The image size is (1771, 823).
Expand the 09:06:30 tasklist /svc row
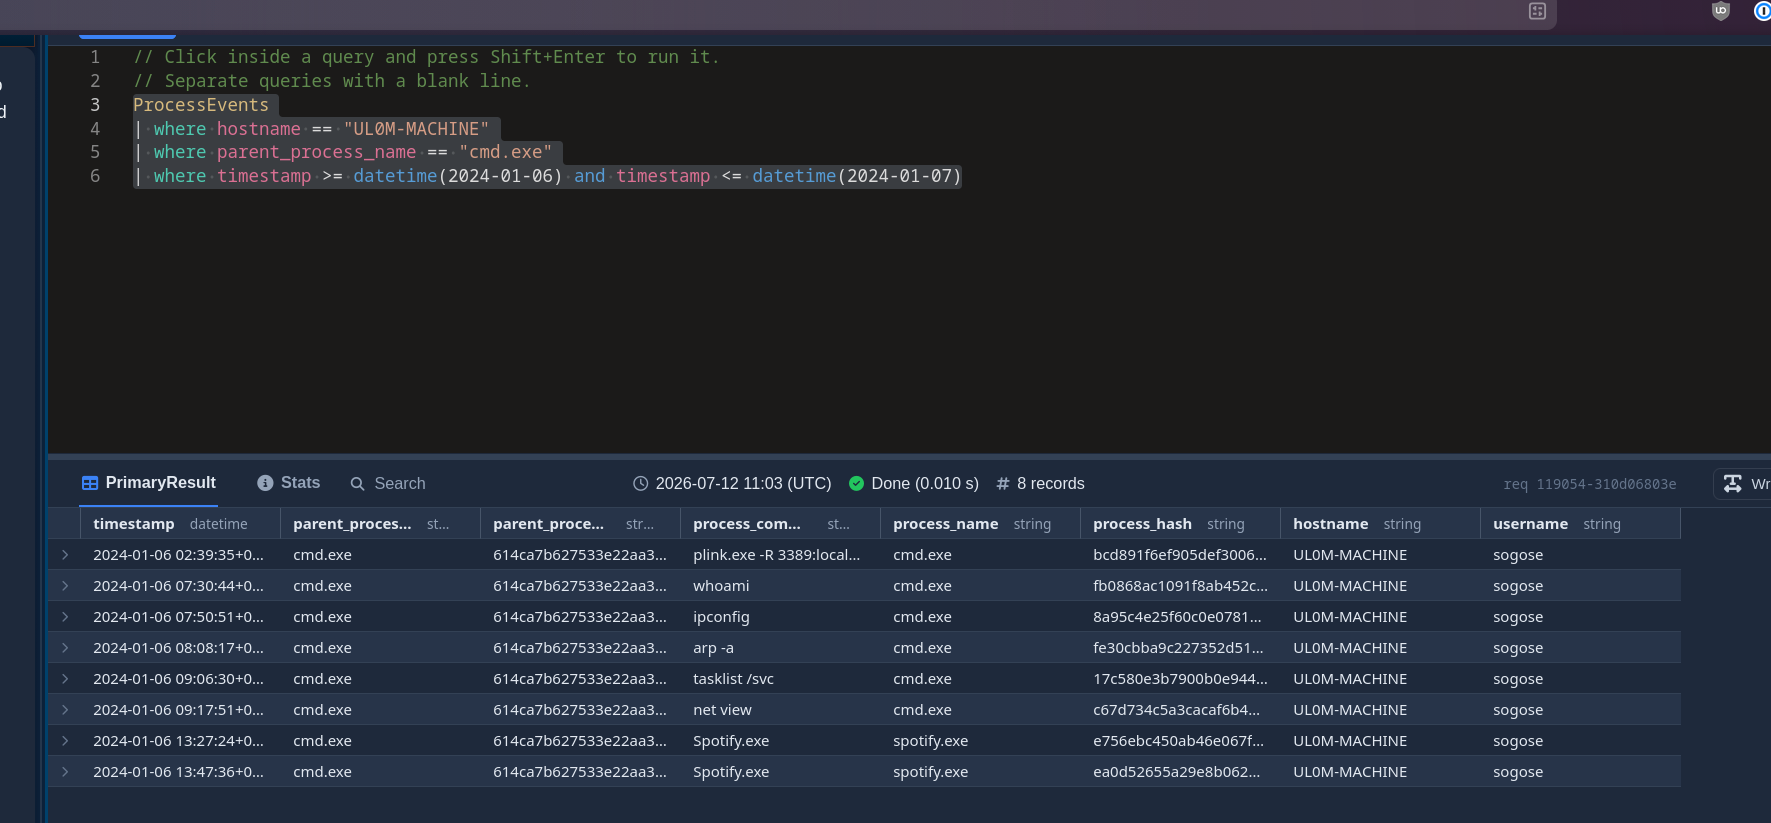65,679
